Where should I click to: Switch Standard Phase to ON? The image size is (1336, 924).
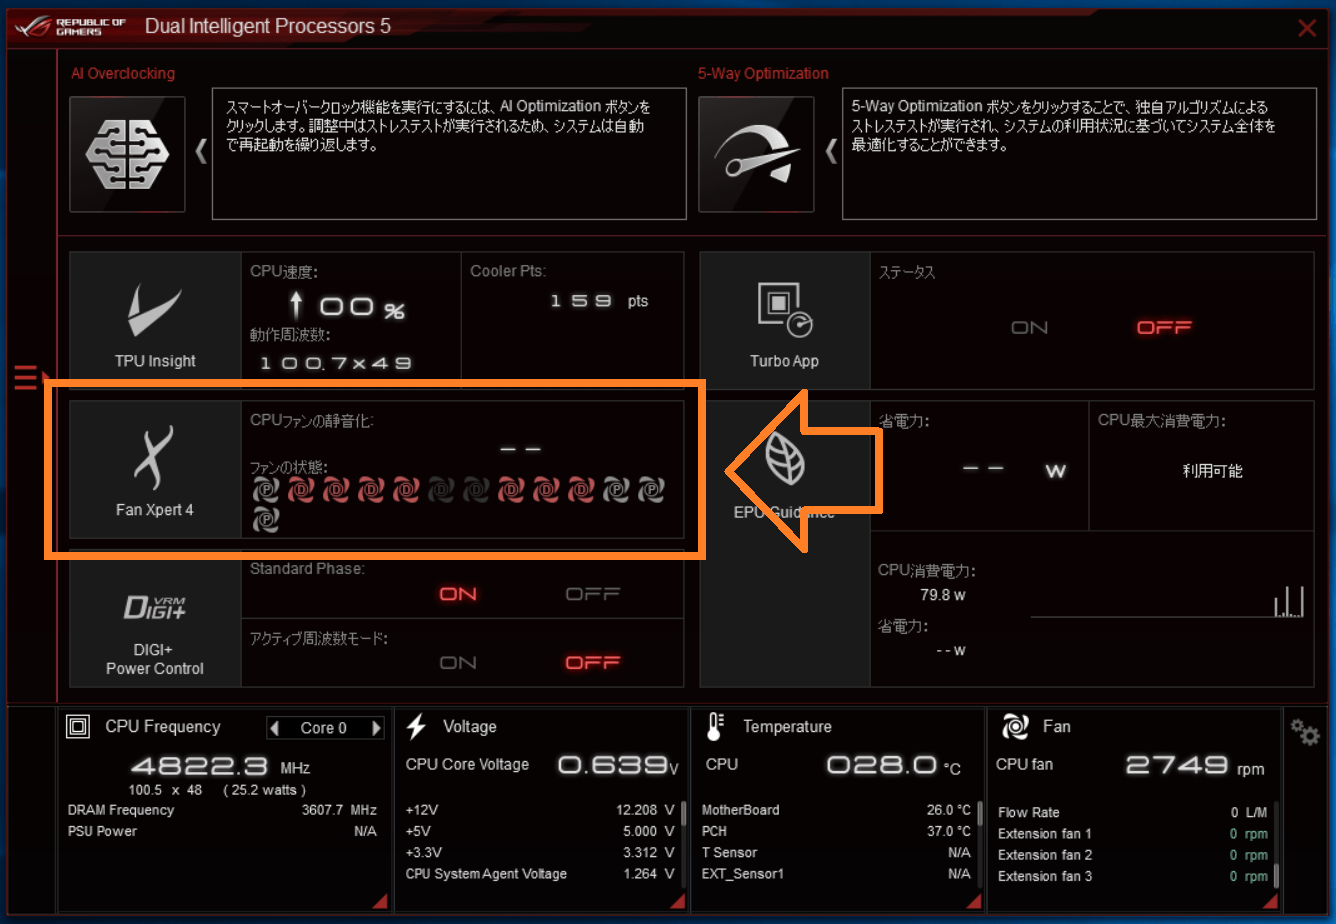[458, 594]
